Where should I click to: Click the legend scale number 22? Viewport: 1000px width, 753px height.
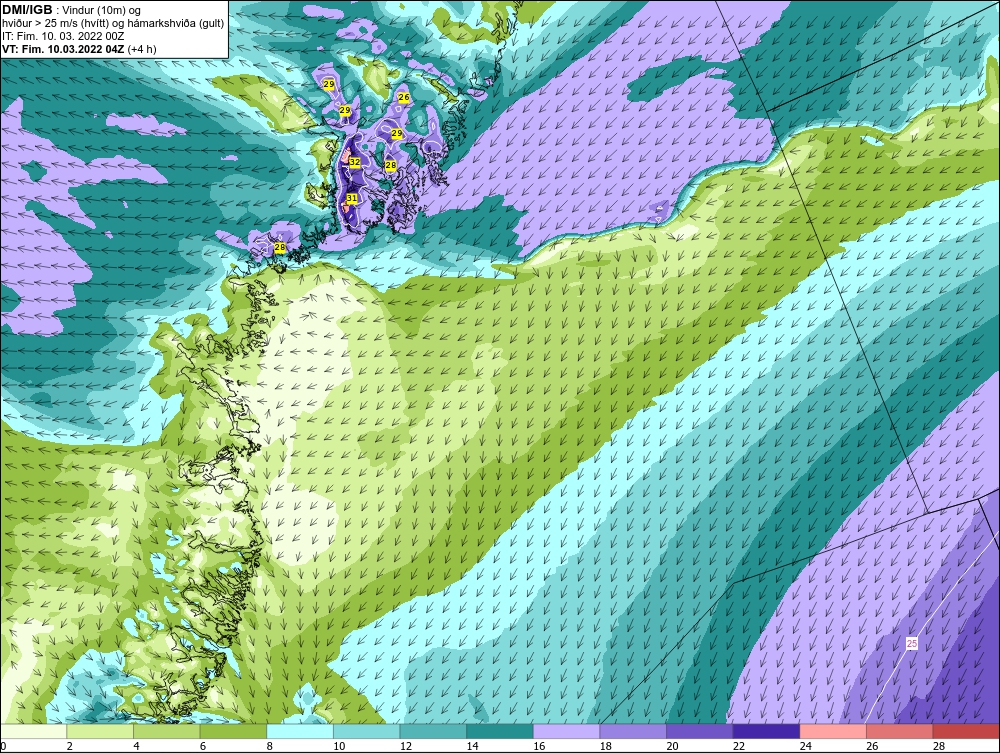(x=739, y=746)
